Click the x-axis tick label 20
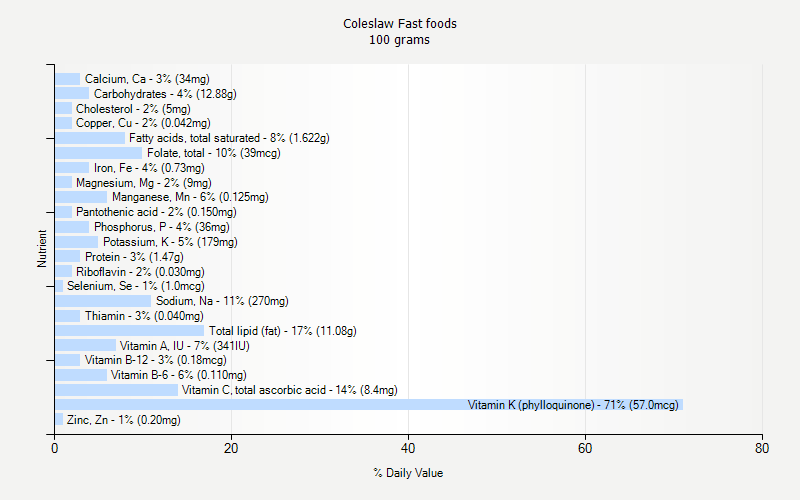Viewport: 800px width, 500px height. [231, 448]
